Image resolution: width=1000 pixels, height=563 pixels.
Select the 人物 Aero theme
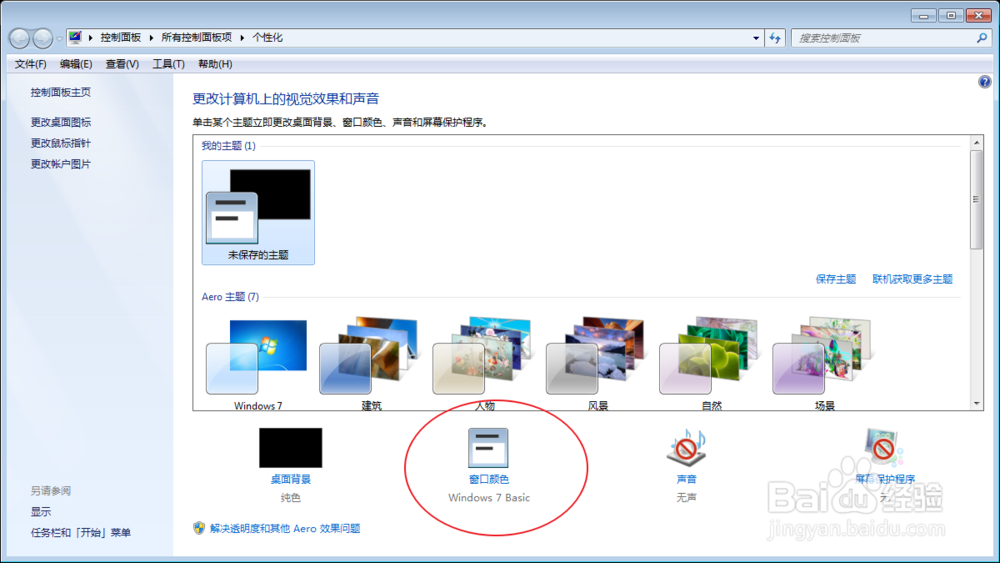(x=484, y=363)
